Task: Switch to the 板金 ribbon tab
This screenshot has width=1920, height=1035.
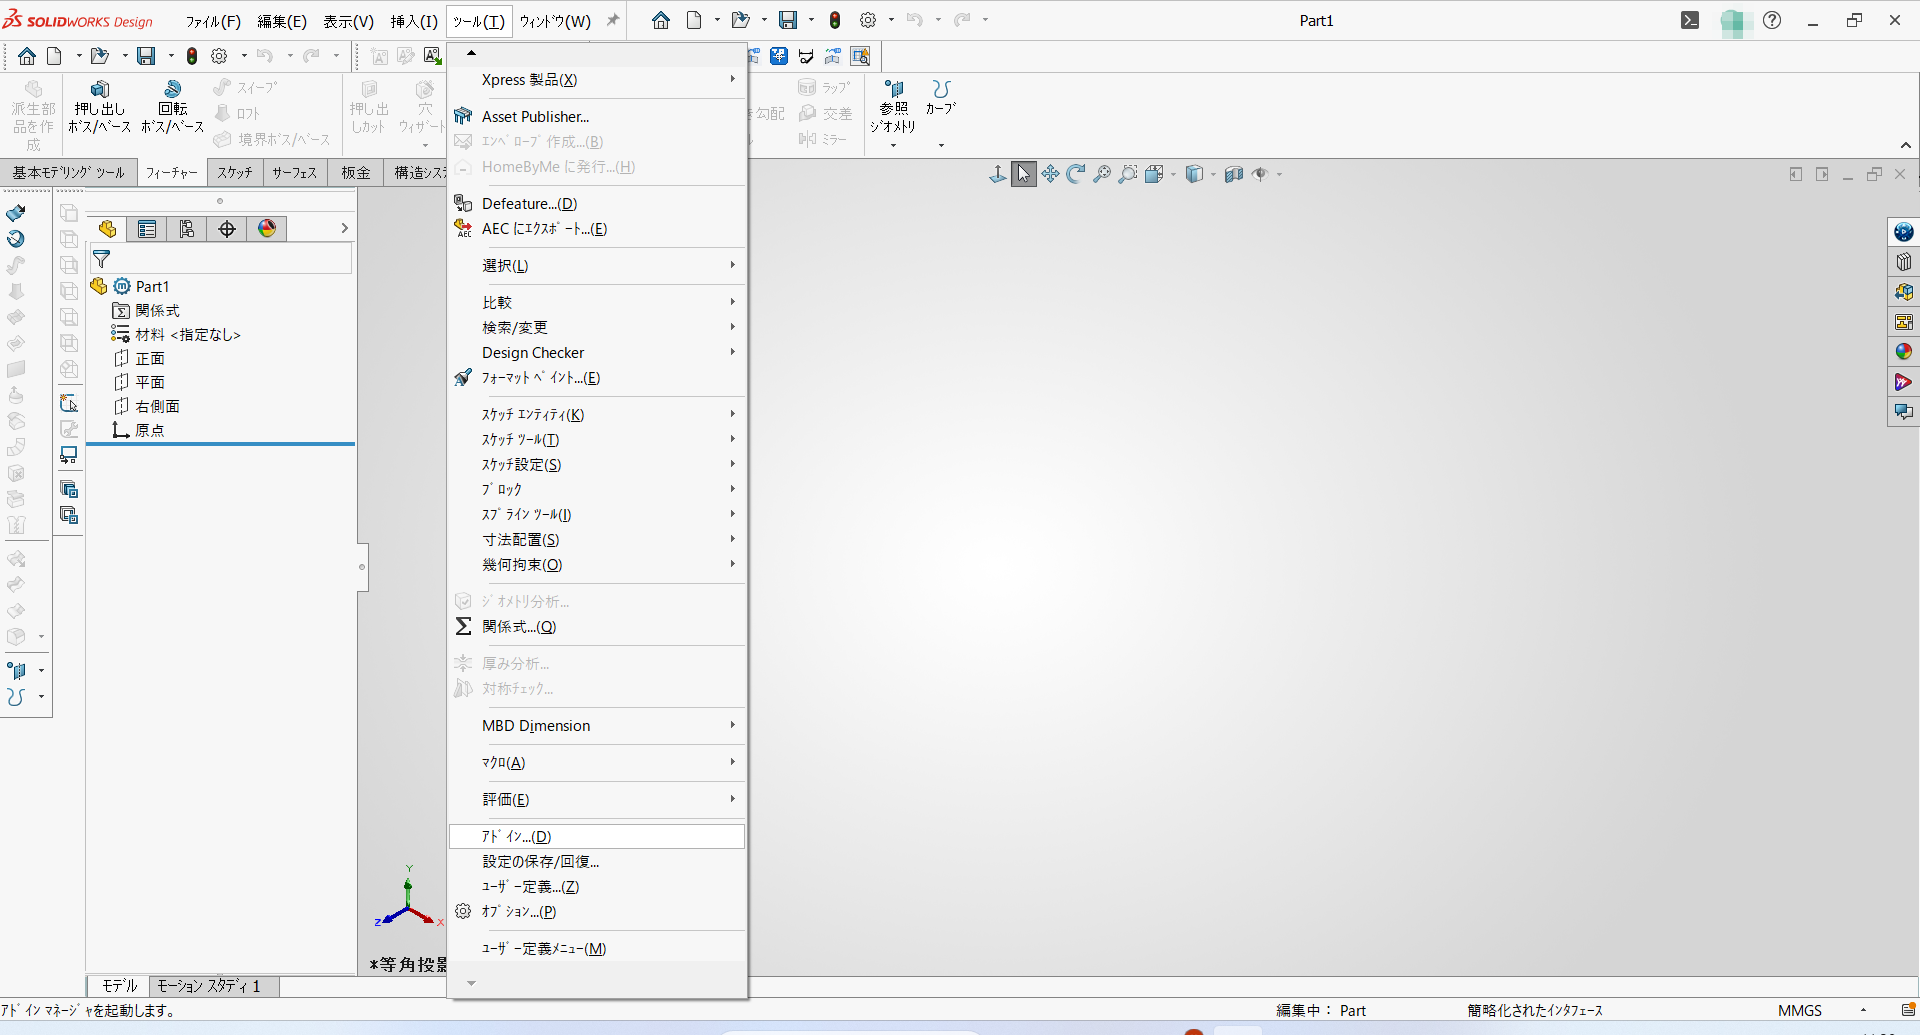Action: [x=356, y=173]
